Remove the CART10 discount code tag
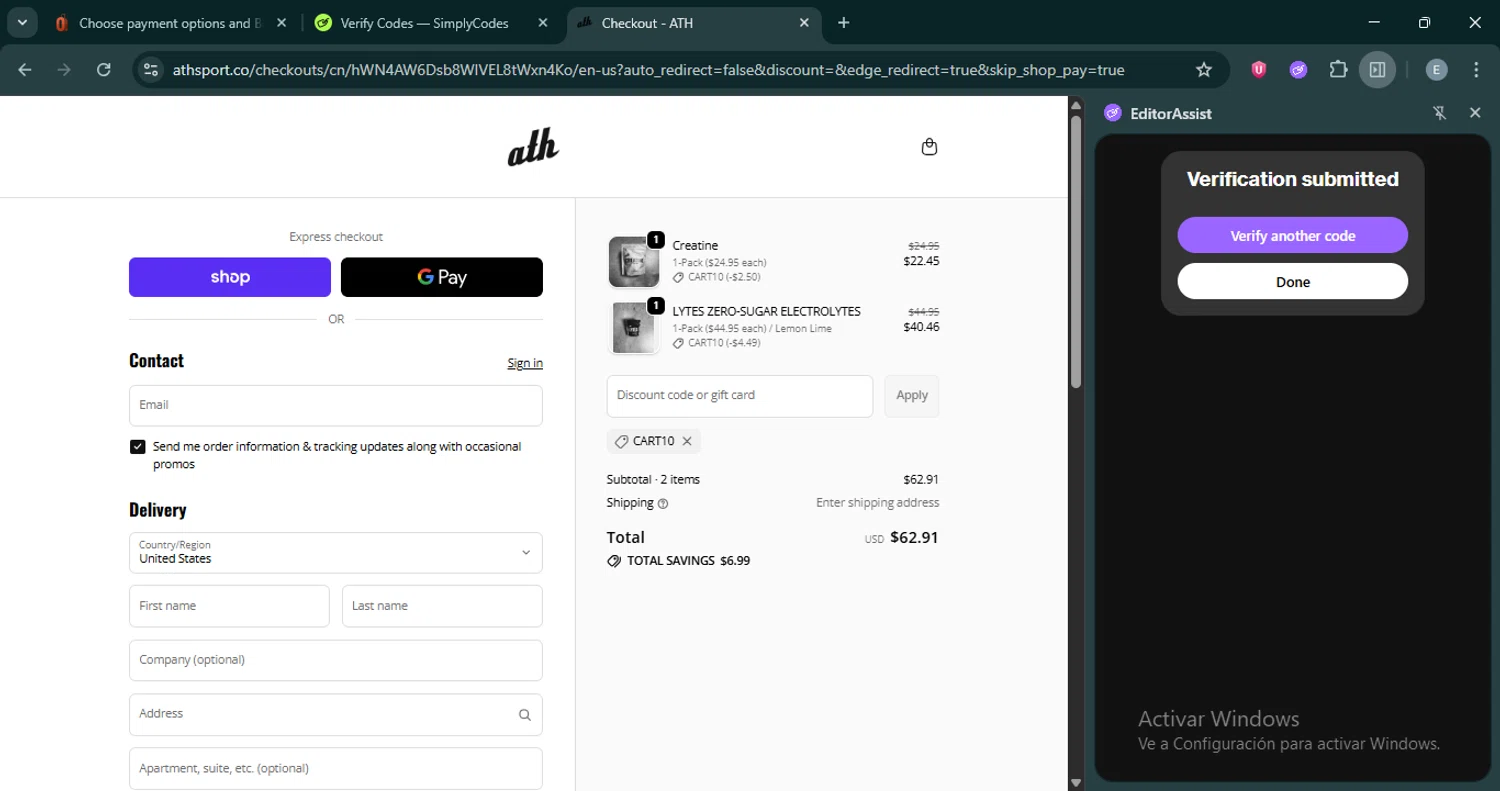Screen dimensions: 1500x791 687,441
